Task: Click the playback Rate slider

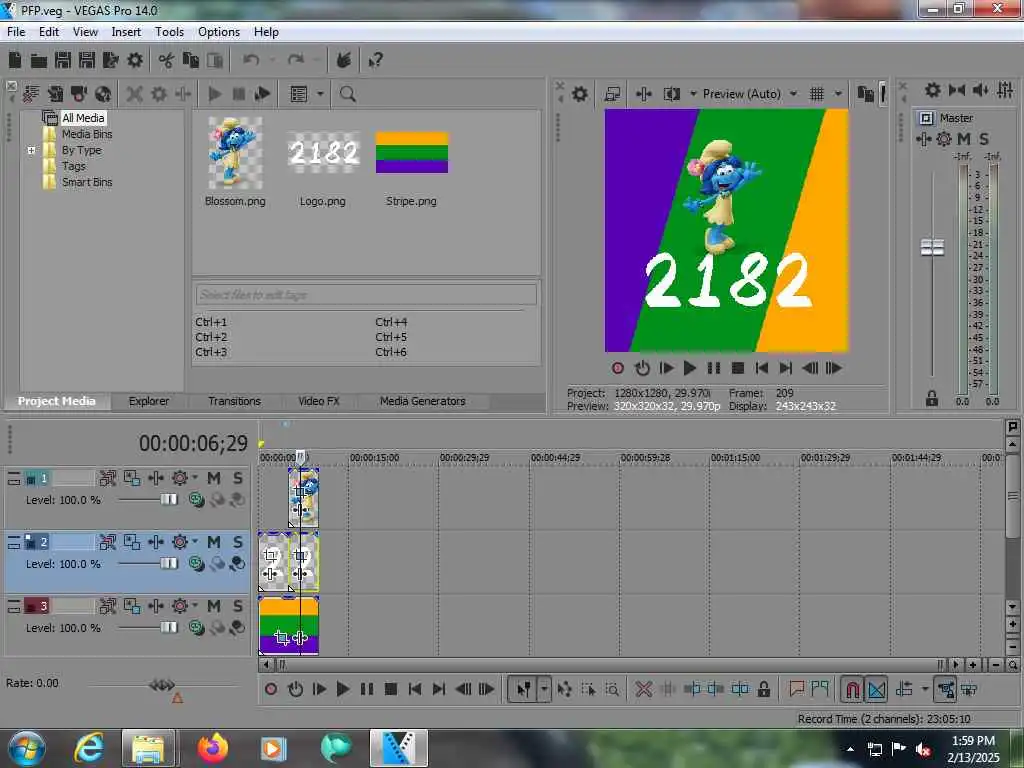Action: click(x=162, y=685)
